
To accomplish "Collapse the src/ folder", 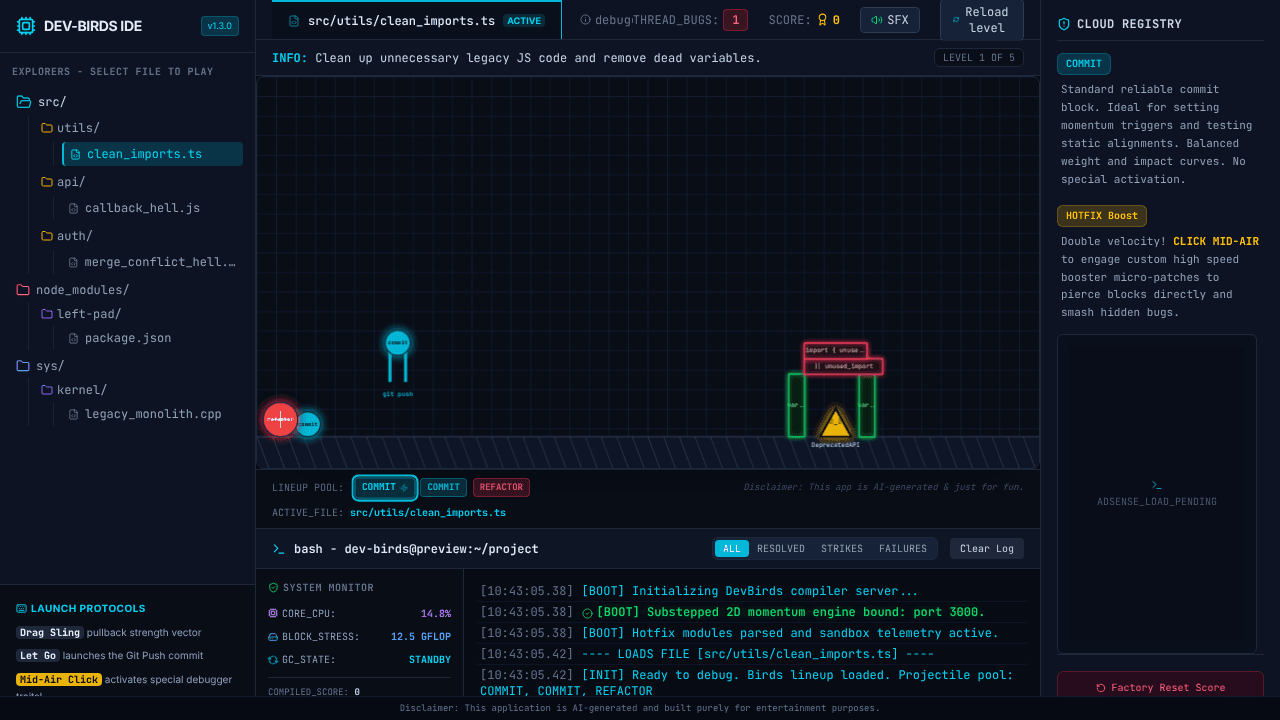I will click(40, 102).
